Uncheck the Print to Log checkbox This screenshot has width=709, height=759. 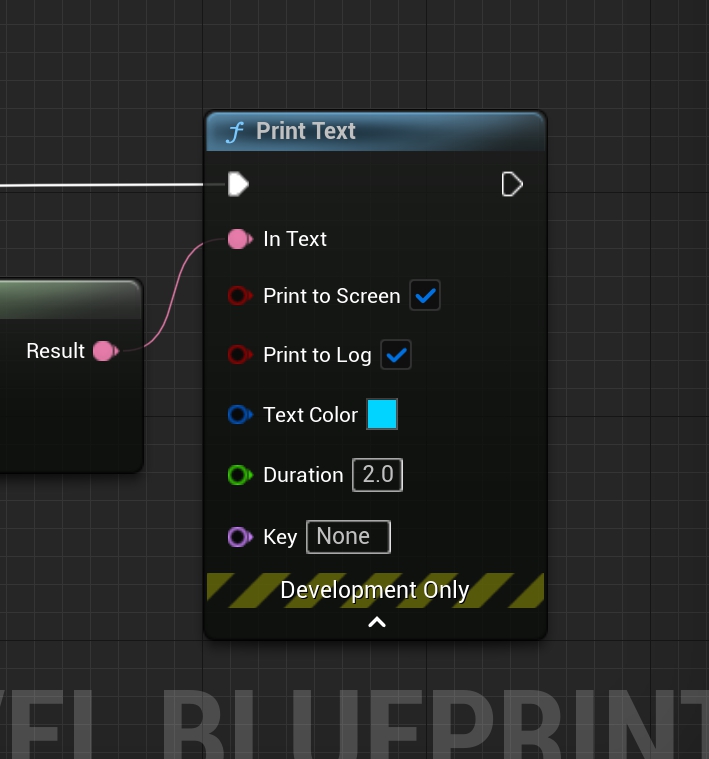click(396, 355)
